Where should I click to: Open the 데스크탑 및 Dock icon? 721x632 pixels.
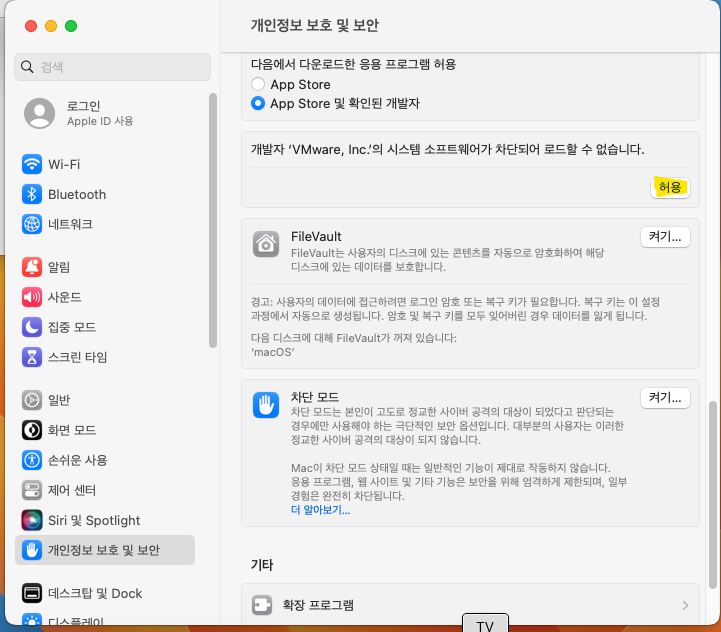point(32,593)
